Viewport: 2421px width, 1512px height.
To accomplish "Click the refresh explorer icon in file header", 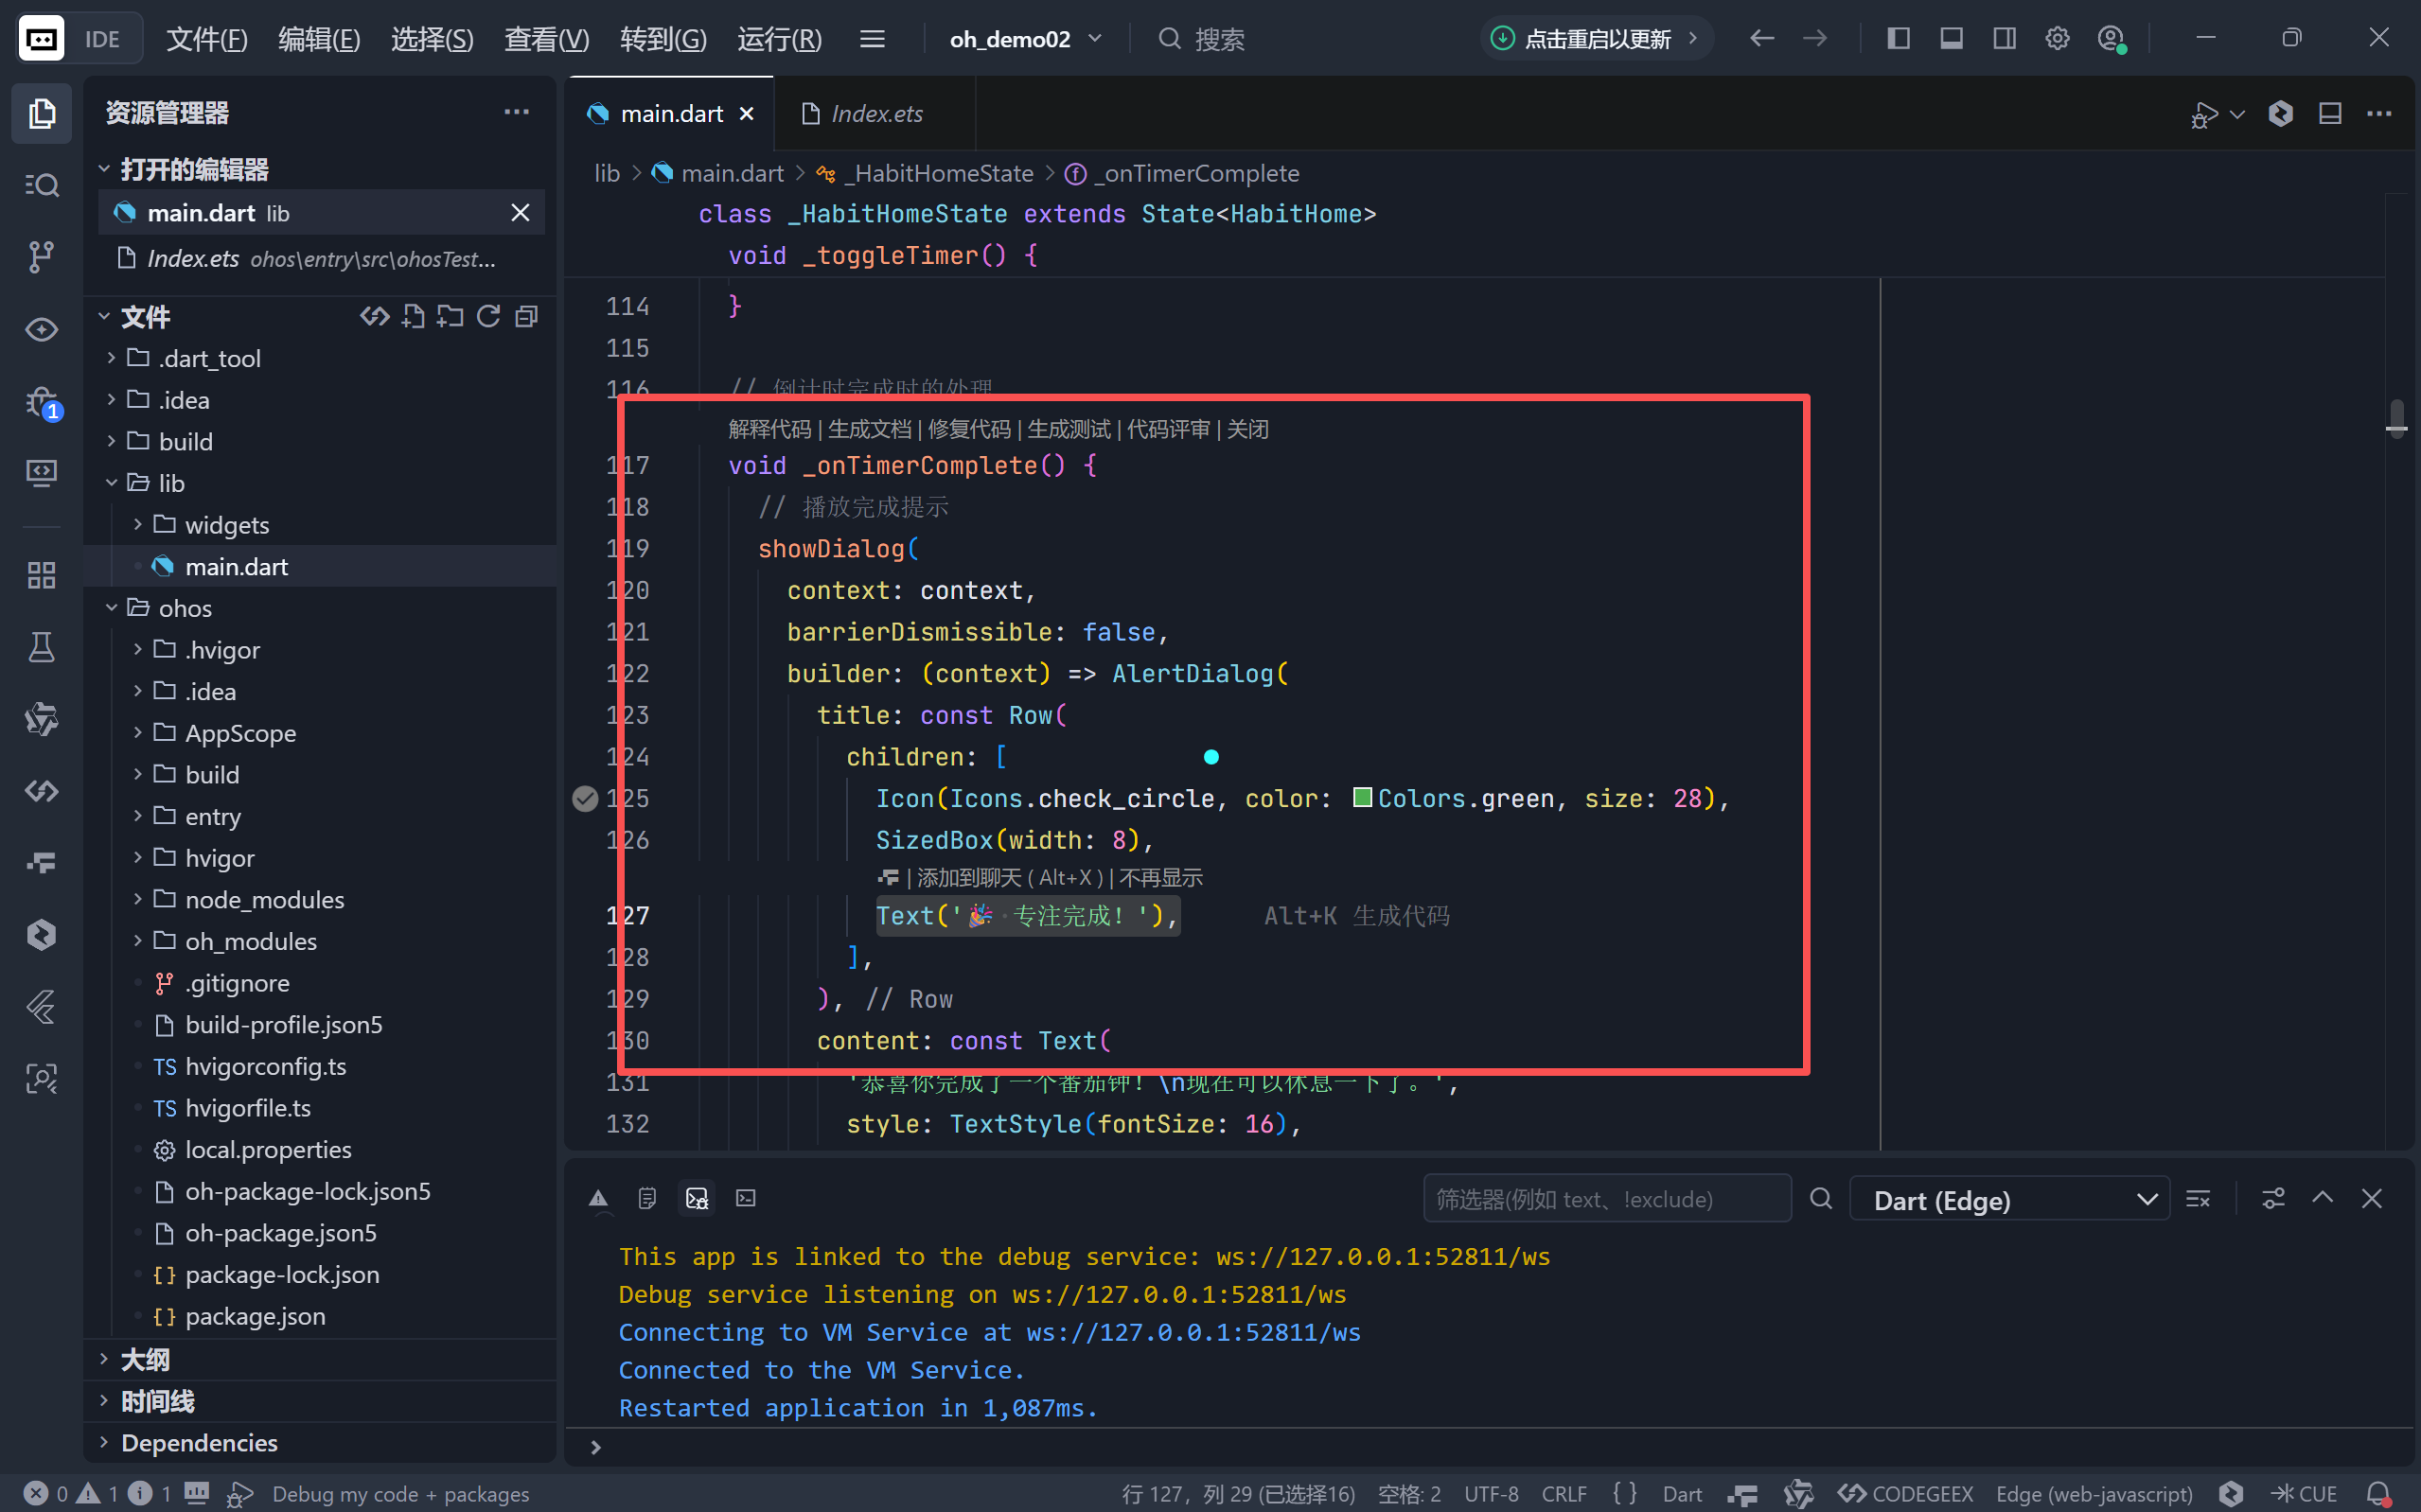I will click(488, 317).
